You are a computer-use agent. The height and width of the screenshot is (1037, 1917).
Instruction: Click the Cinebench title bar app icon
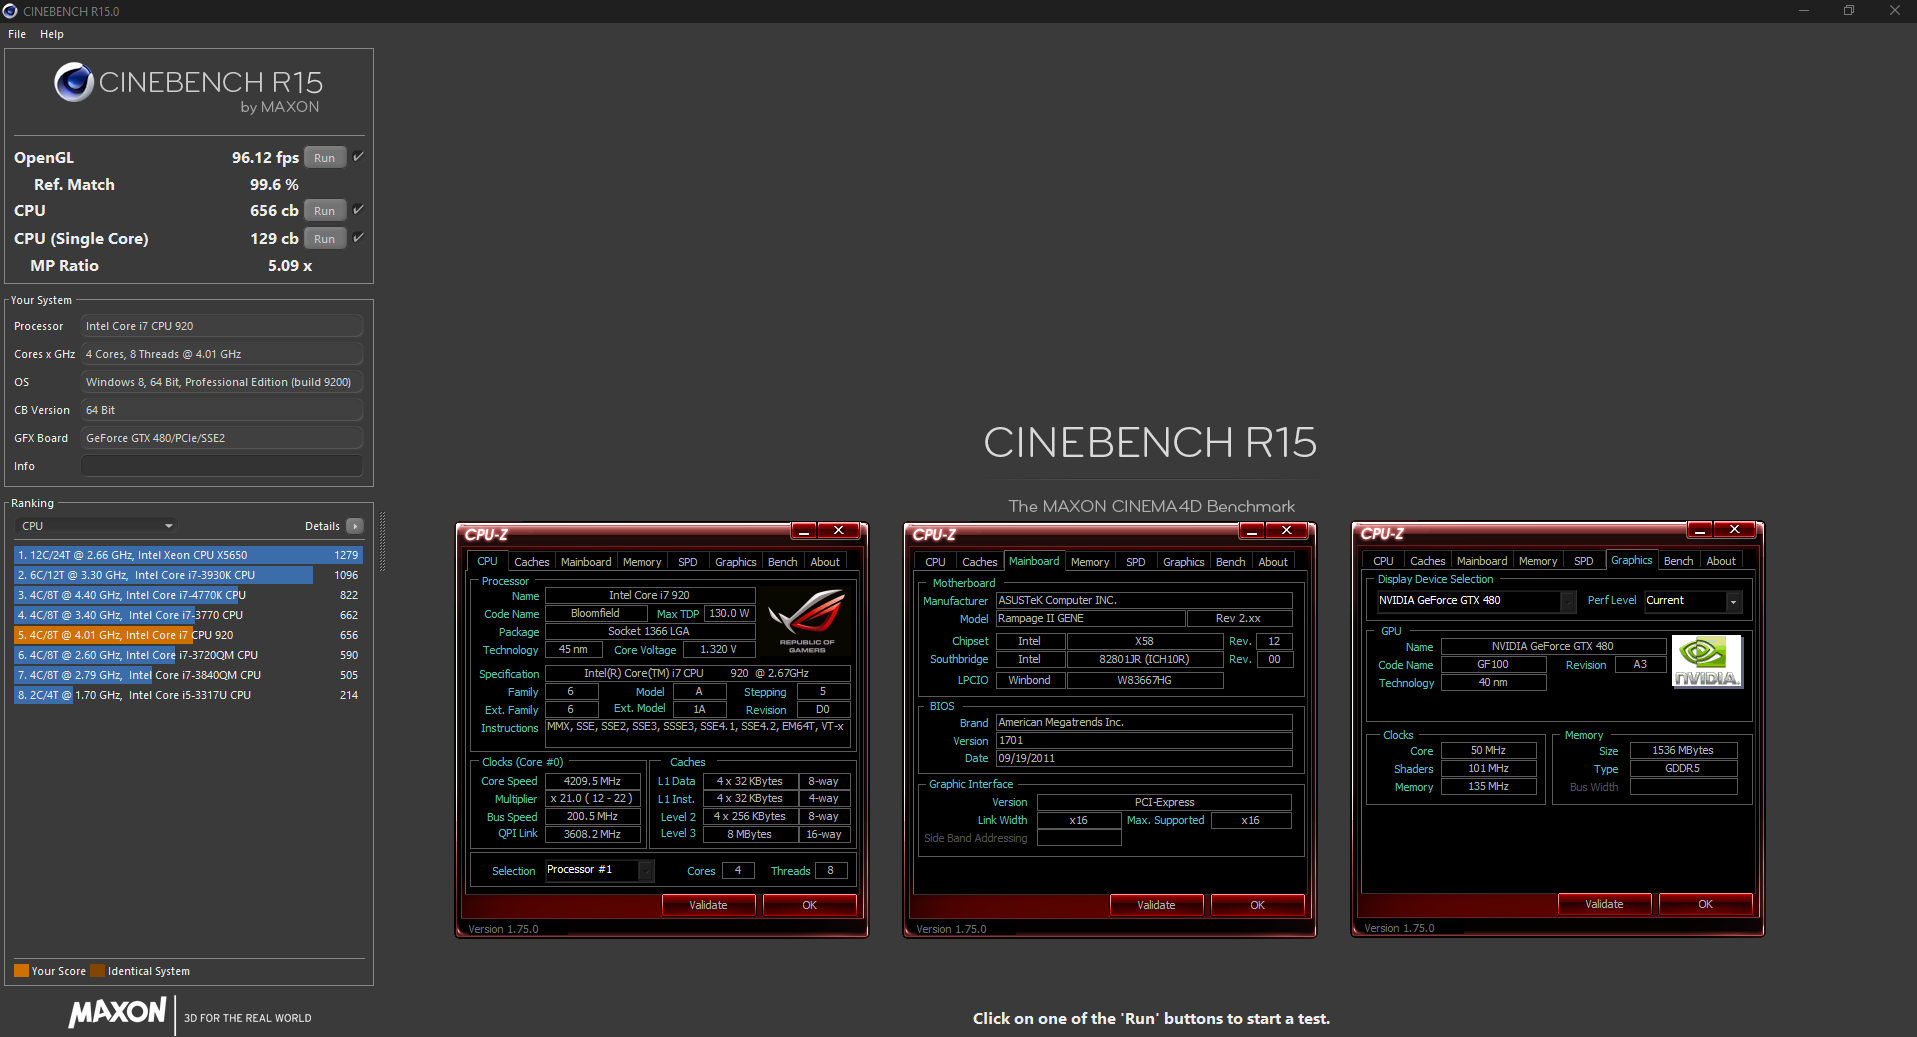[10, 11]
